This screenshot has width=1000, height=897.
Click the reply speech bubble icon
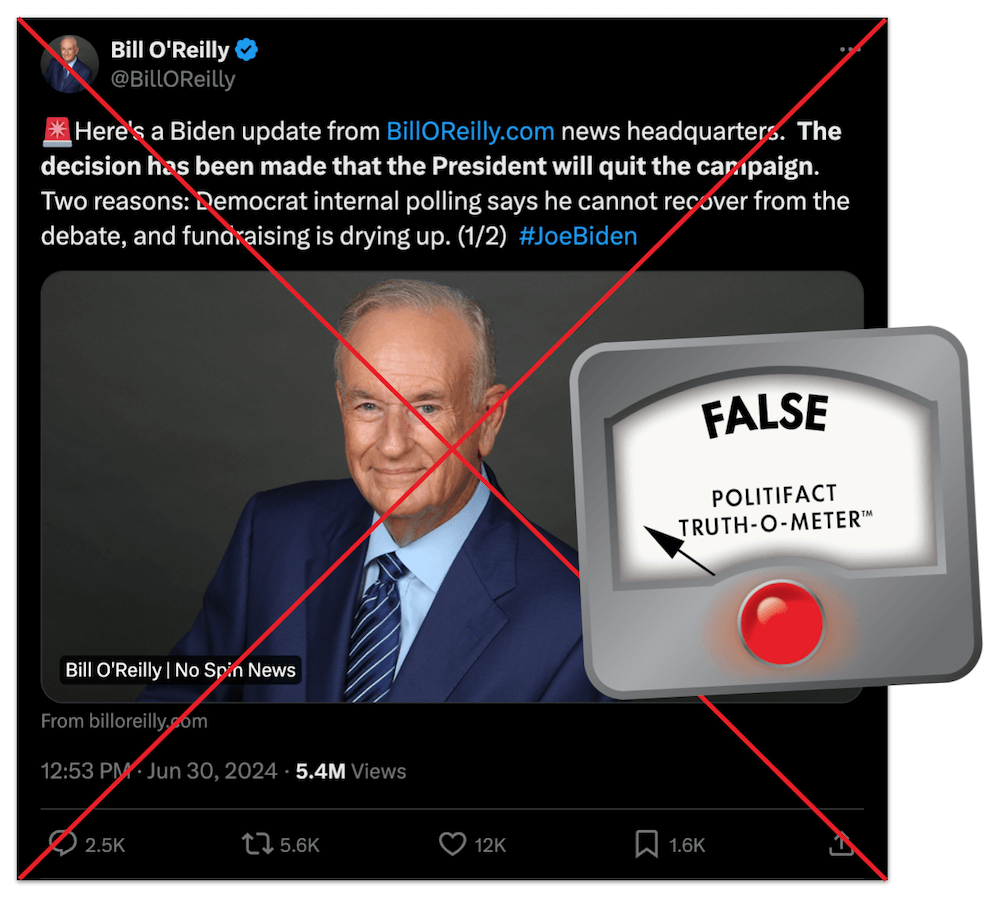tap(63, 843)
